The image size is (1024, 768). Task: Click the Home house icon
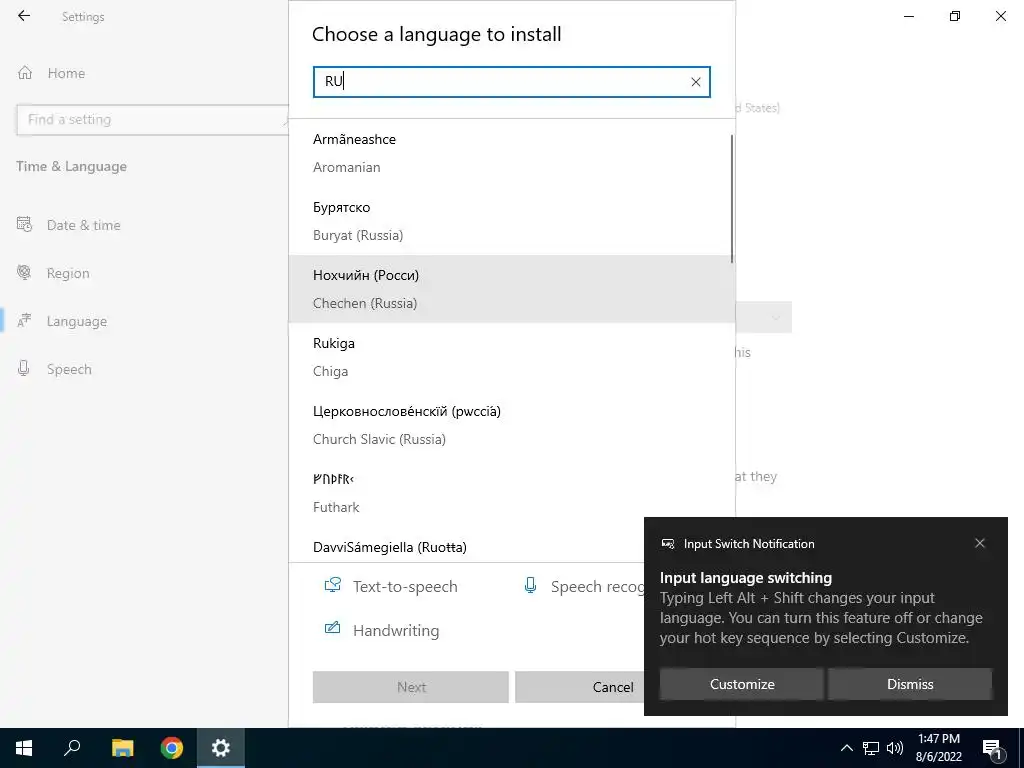(25, 73)
